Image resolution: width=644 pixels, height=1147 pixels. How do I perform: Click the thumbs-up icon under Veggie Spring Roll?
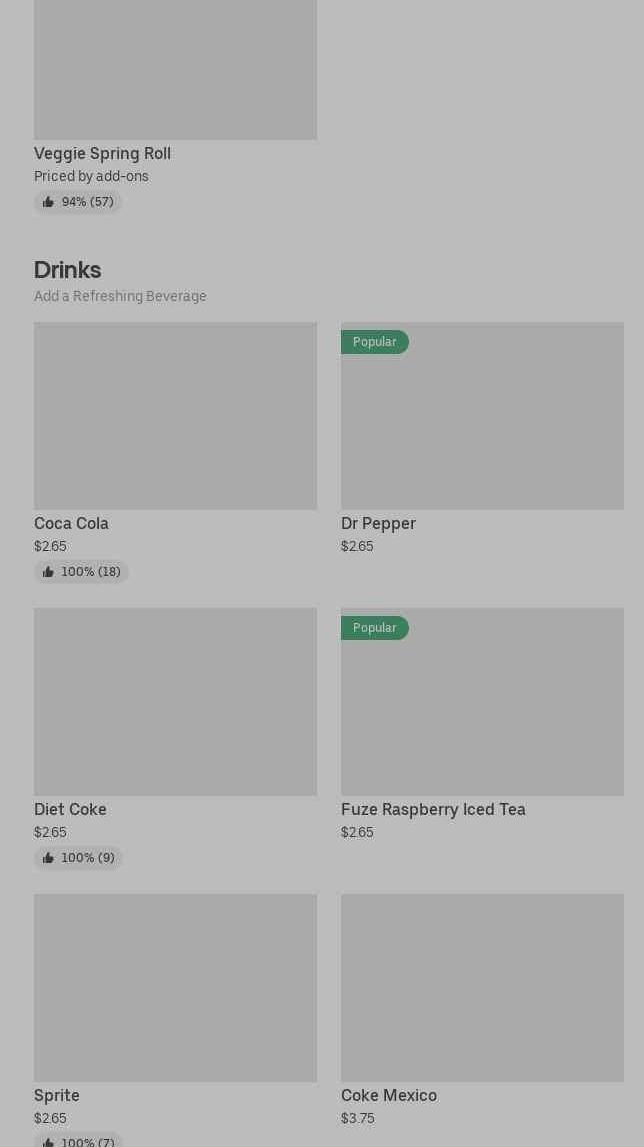point(48,202)
